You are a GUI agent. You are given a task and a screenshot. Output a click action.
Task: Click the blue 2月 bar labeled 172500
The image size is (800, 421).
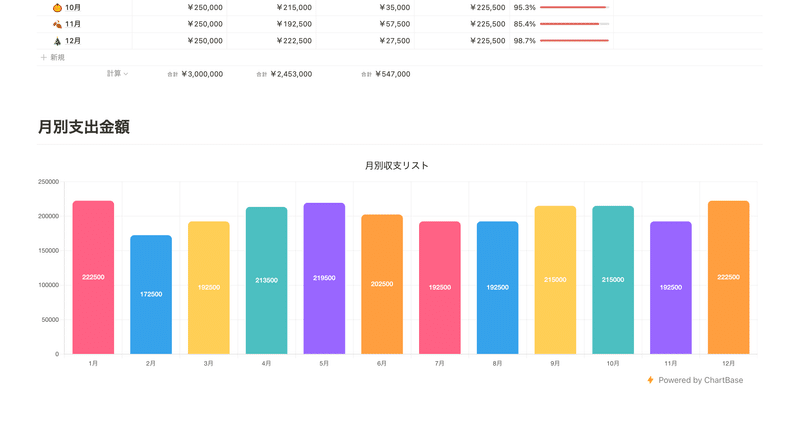click(x=151, y=294)
